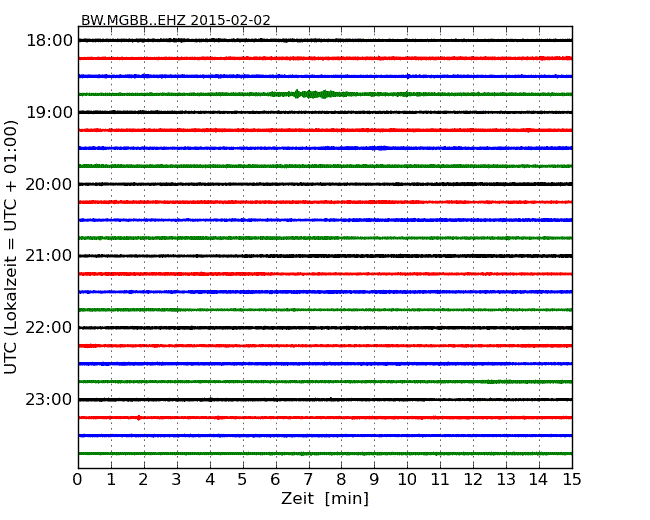650x520 pixels.
Task: Click the 12 tick on the minute axis
Action: pos(473,480)
